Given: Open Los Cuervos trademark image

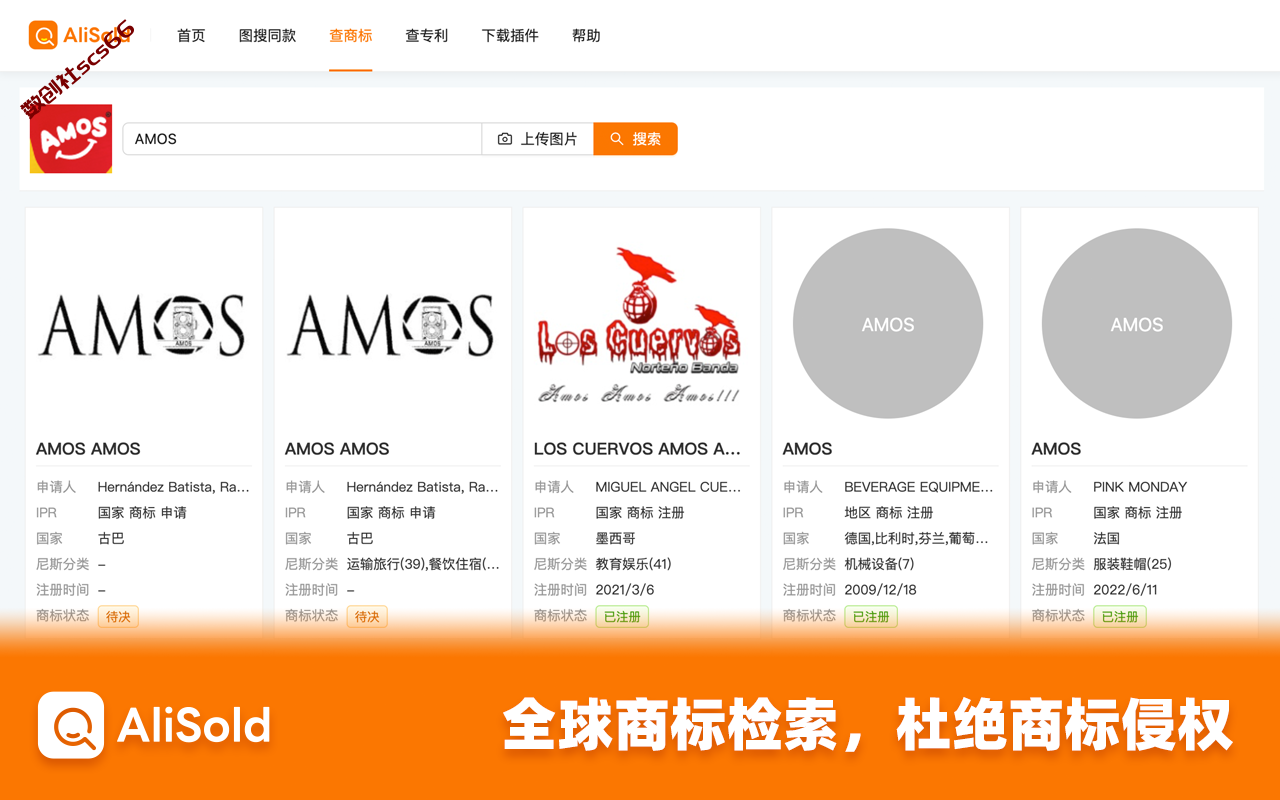Looking at the screenshot, I should point(640,325).
